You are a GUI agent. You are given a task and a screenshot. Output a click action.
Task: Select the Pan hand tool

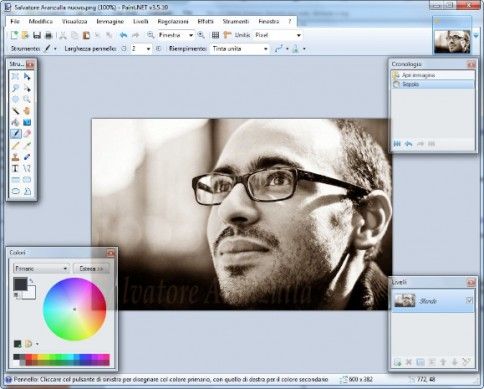click(27, 111)
